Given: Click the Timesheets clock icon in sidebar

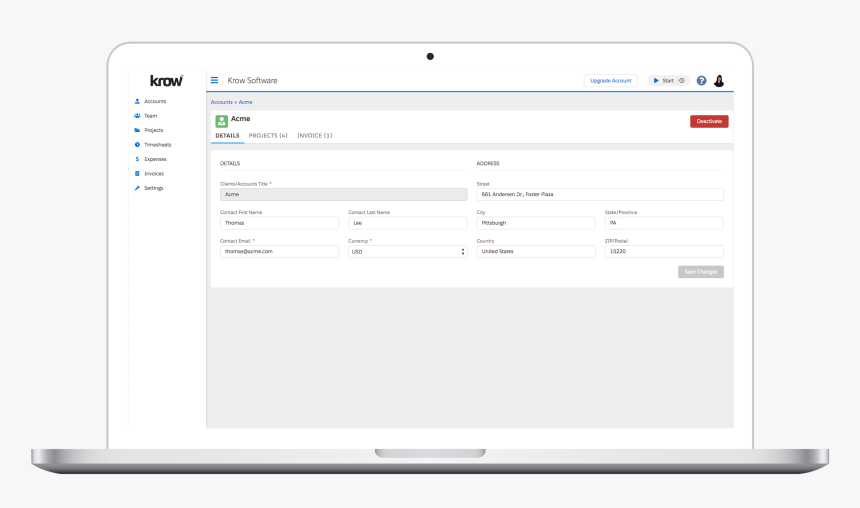Looking at the screenshot, I should click(x=137, y=145).
